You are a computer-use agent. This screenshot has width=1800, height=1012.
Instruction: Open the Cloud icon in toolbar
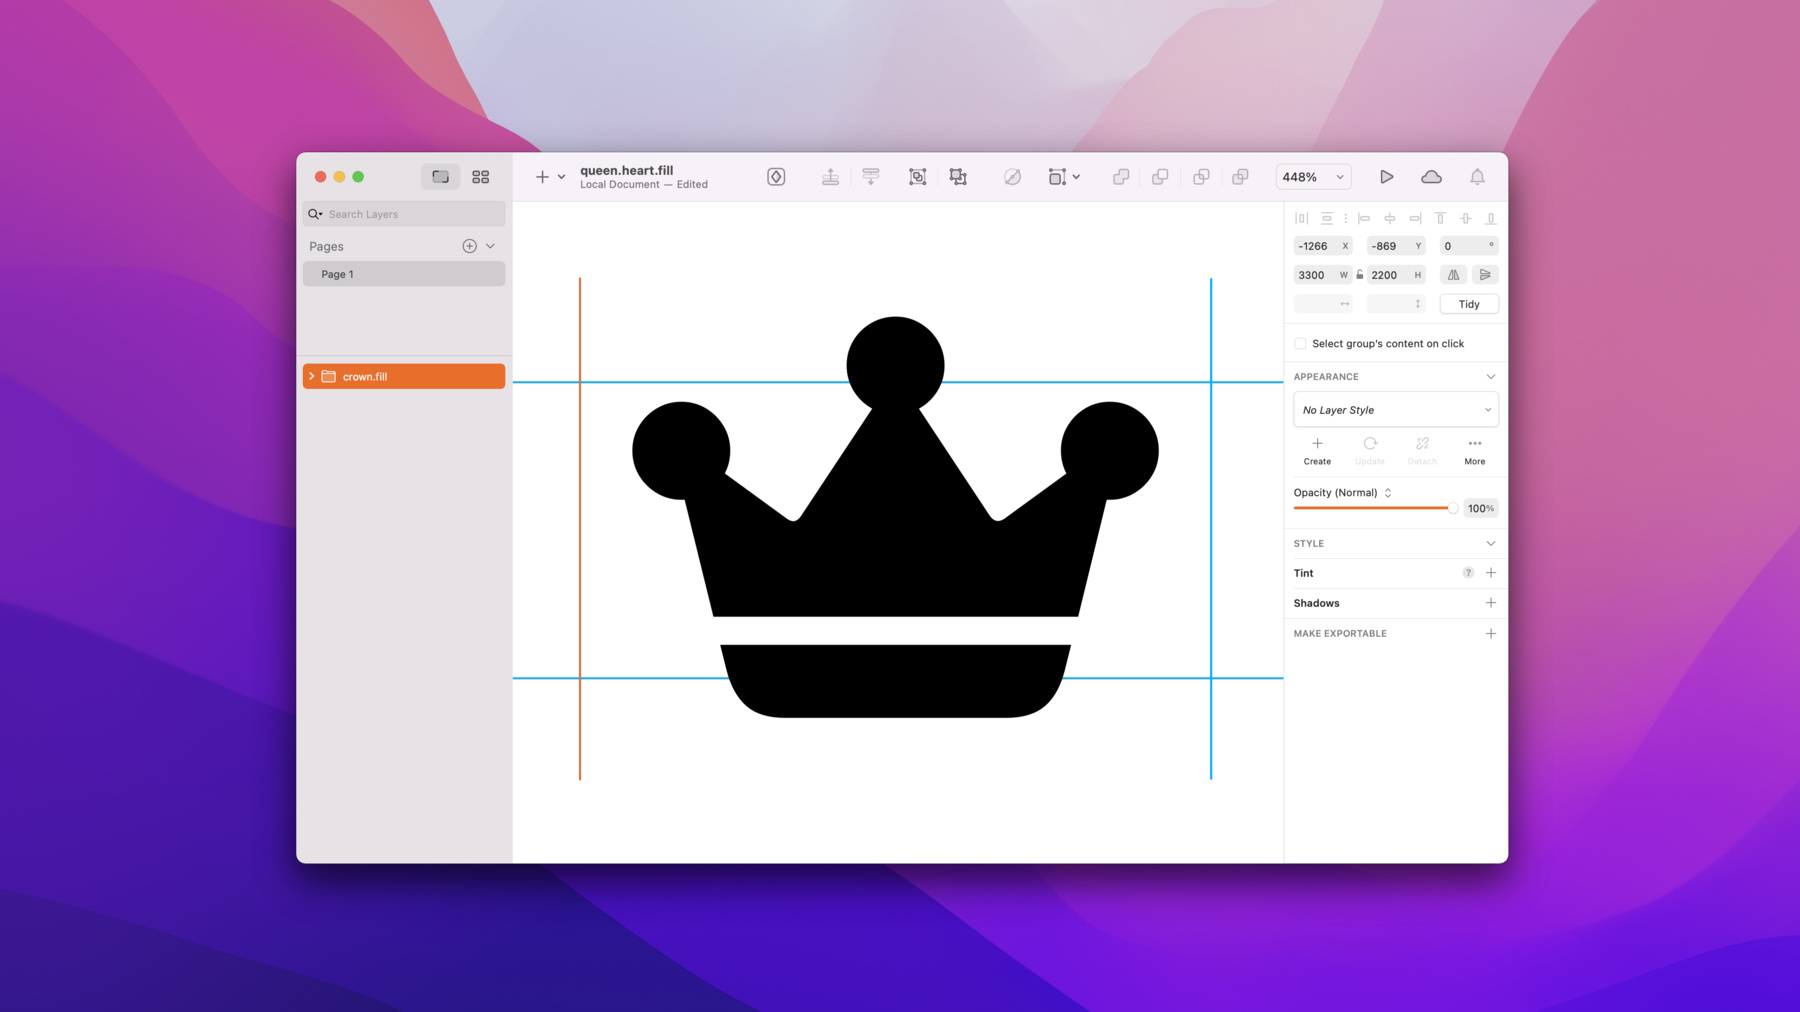1431,177
